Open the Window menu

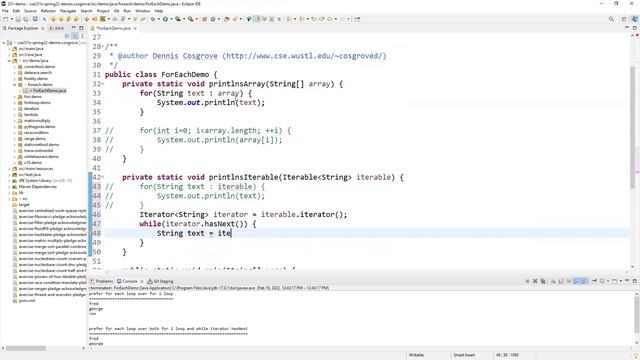[142, 11]
